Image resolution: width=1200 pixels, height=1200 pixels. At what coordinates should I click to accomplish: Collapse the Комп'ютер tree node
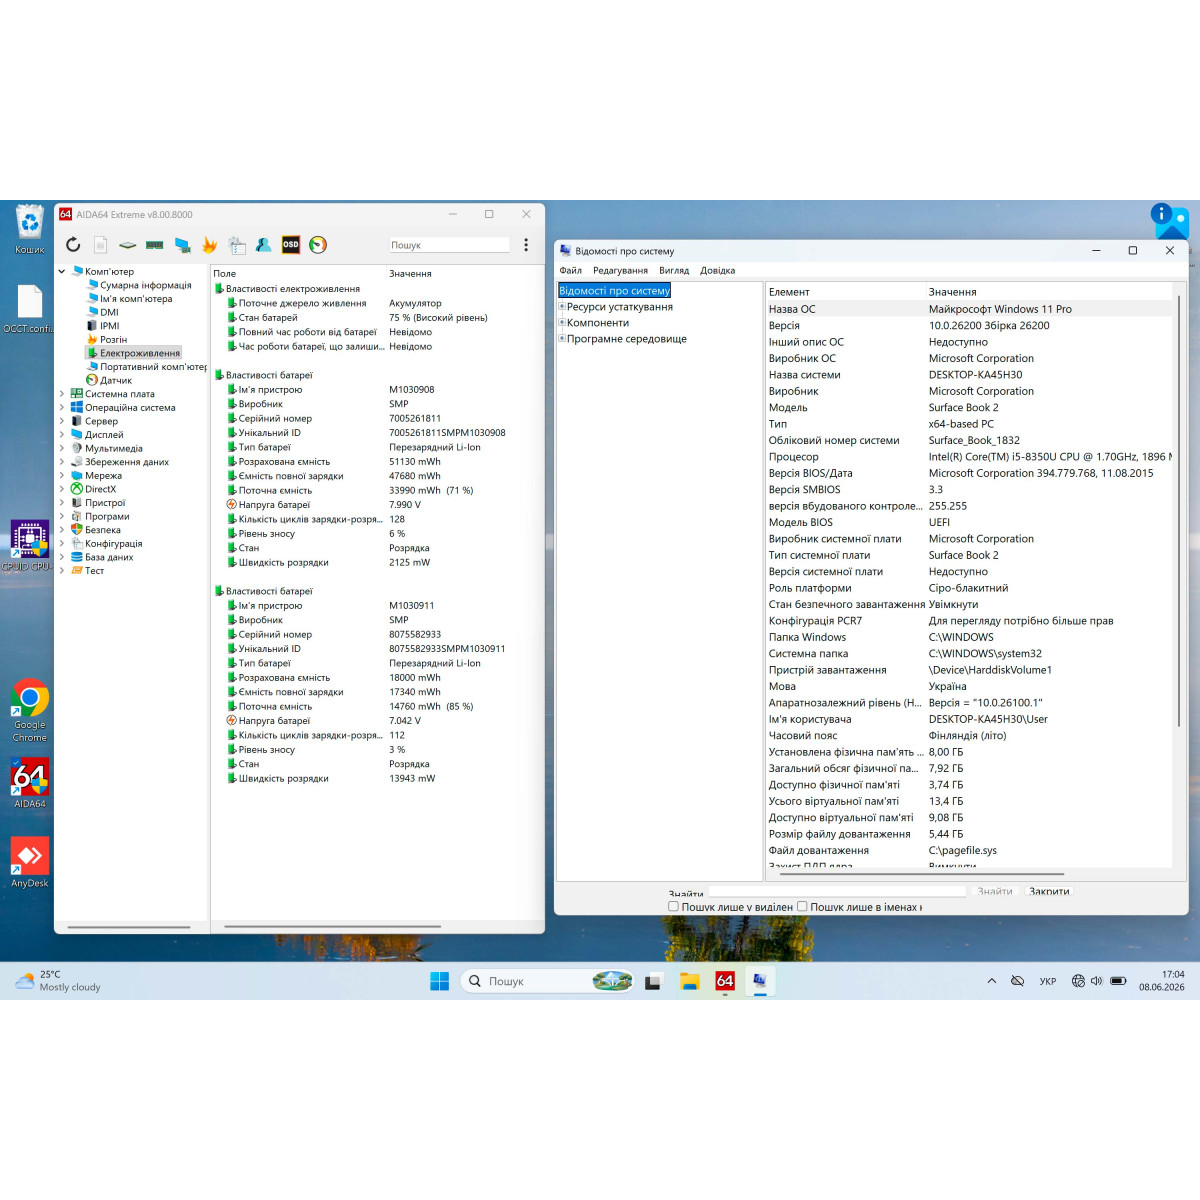point(62,271)
